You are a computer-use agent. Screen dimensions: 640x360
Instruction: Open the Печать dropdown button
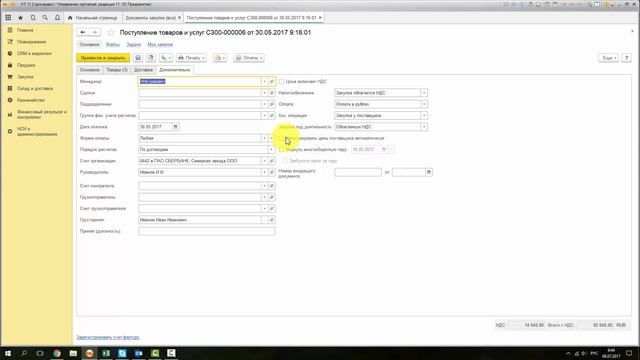click(x=191, y=58)
